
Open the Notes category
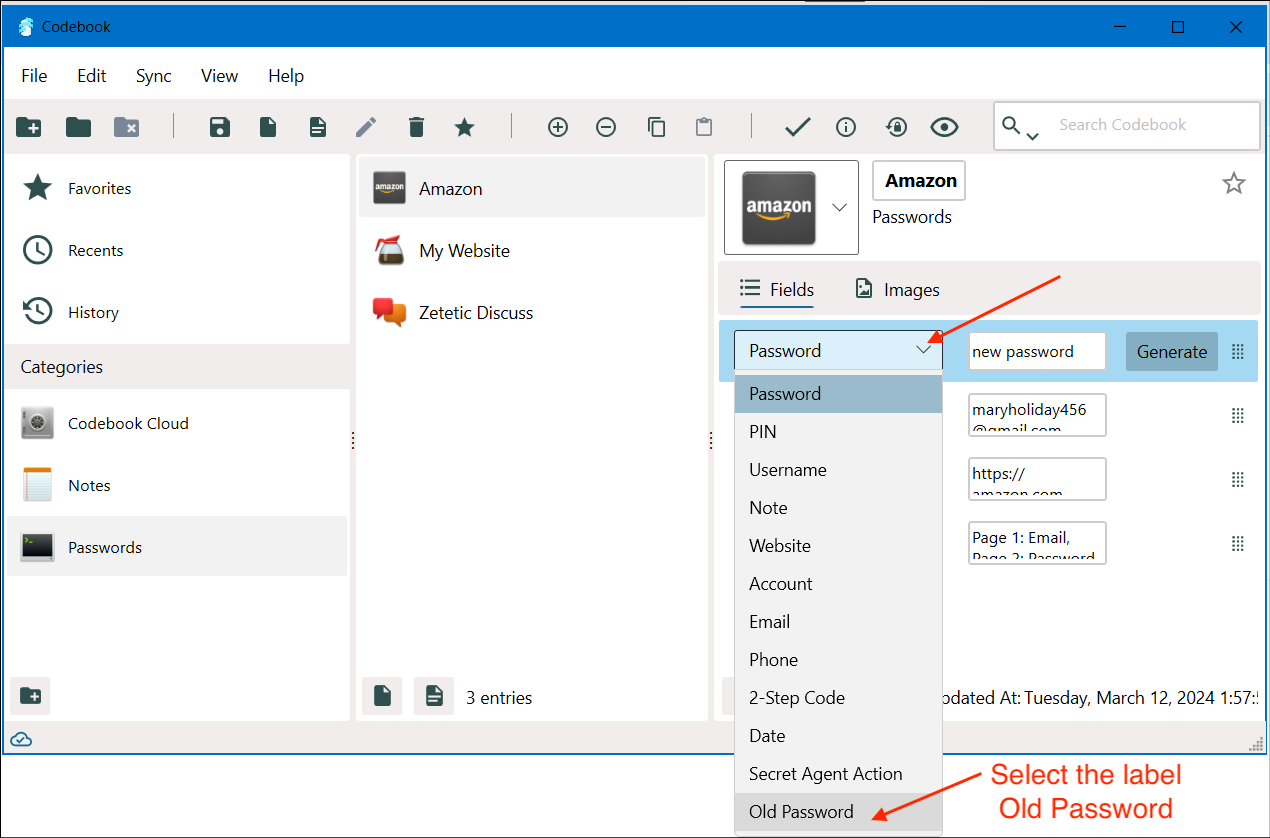[x=178, y=485]
